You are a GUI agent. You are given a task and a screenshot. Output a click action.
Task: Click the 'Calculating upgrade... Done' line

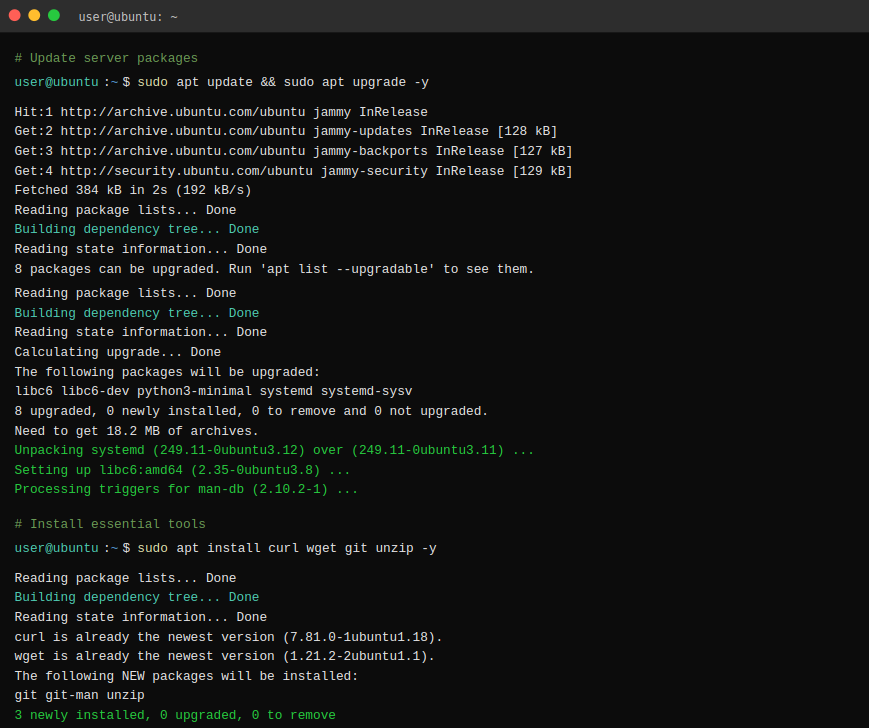(x=117, y=352)
